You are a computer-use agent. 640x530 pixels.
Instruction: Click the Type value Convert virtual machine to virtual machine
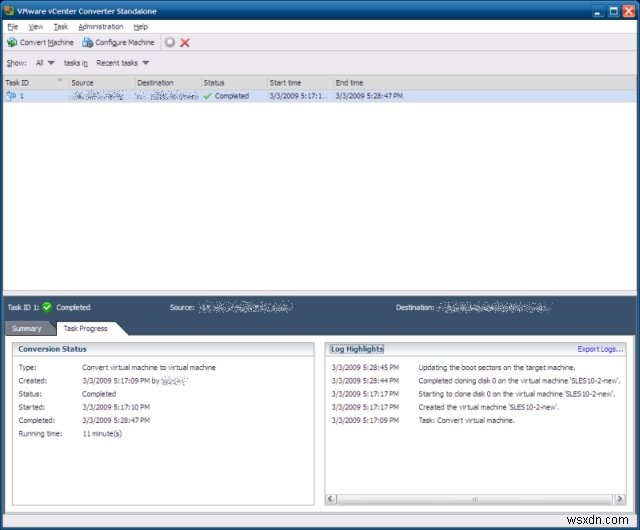tap(149, 367)
